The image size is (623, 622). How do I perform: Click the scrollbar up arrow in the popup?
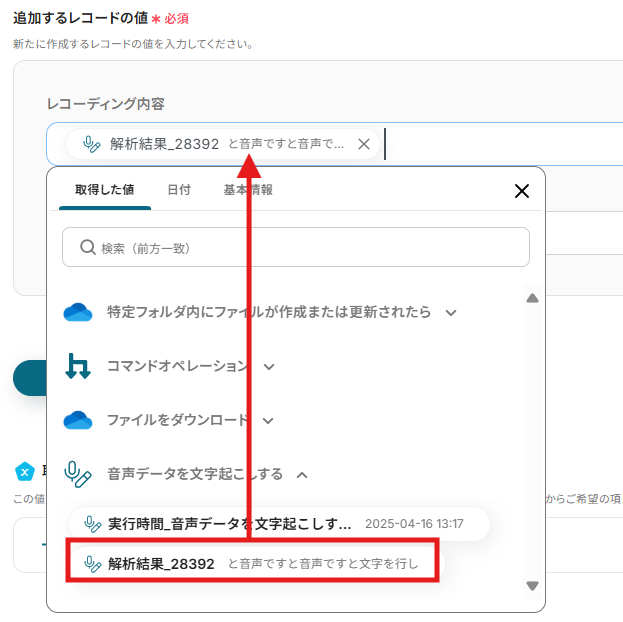pyautogui.click(x=532, y=298)
